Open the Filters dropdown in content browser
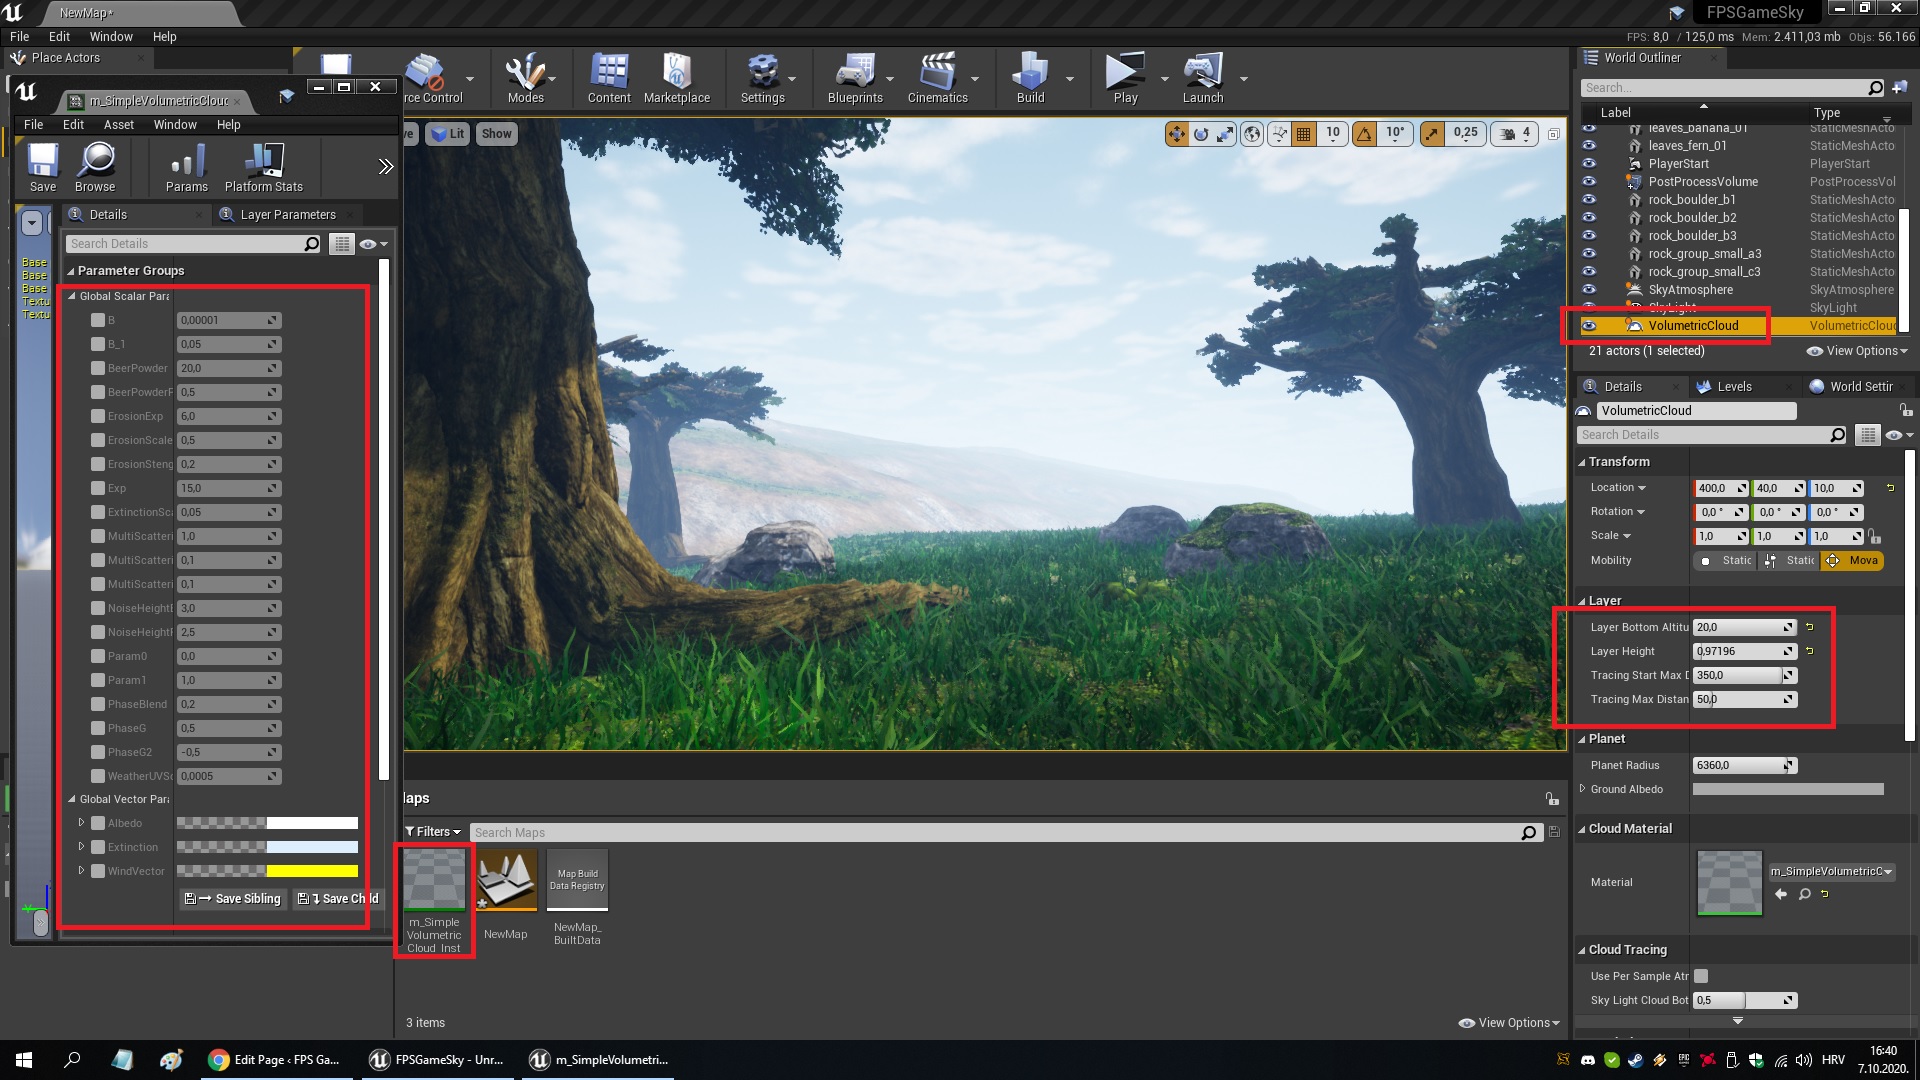This screenshot has width=1920, height=1080. pyautogui.click(x=433, y=832)
